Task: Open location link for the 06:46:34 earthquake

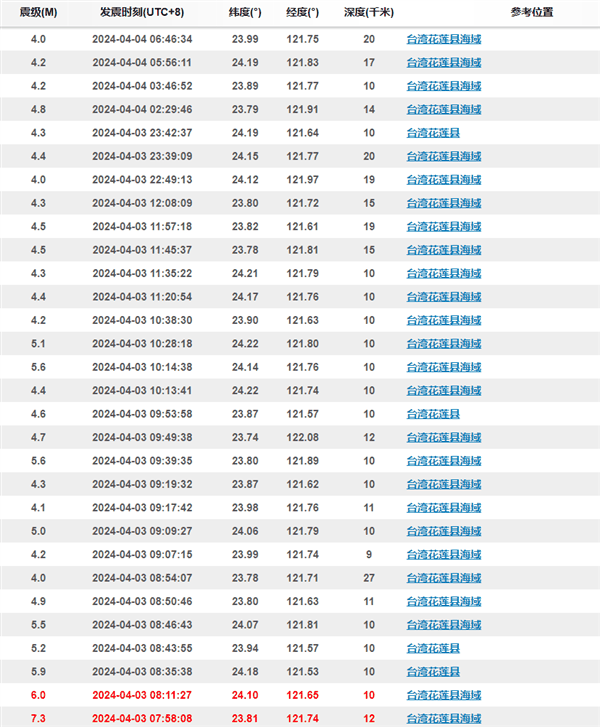Action: pyautogui.click(x=444, y=39)
